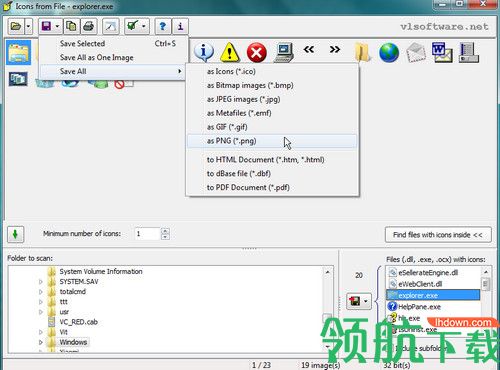
Task: Select the Word document with picture icon
Action: [x=442, y=52]
